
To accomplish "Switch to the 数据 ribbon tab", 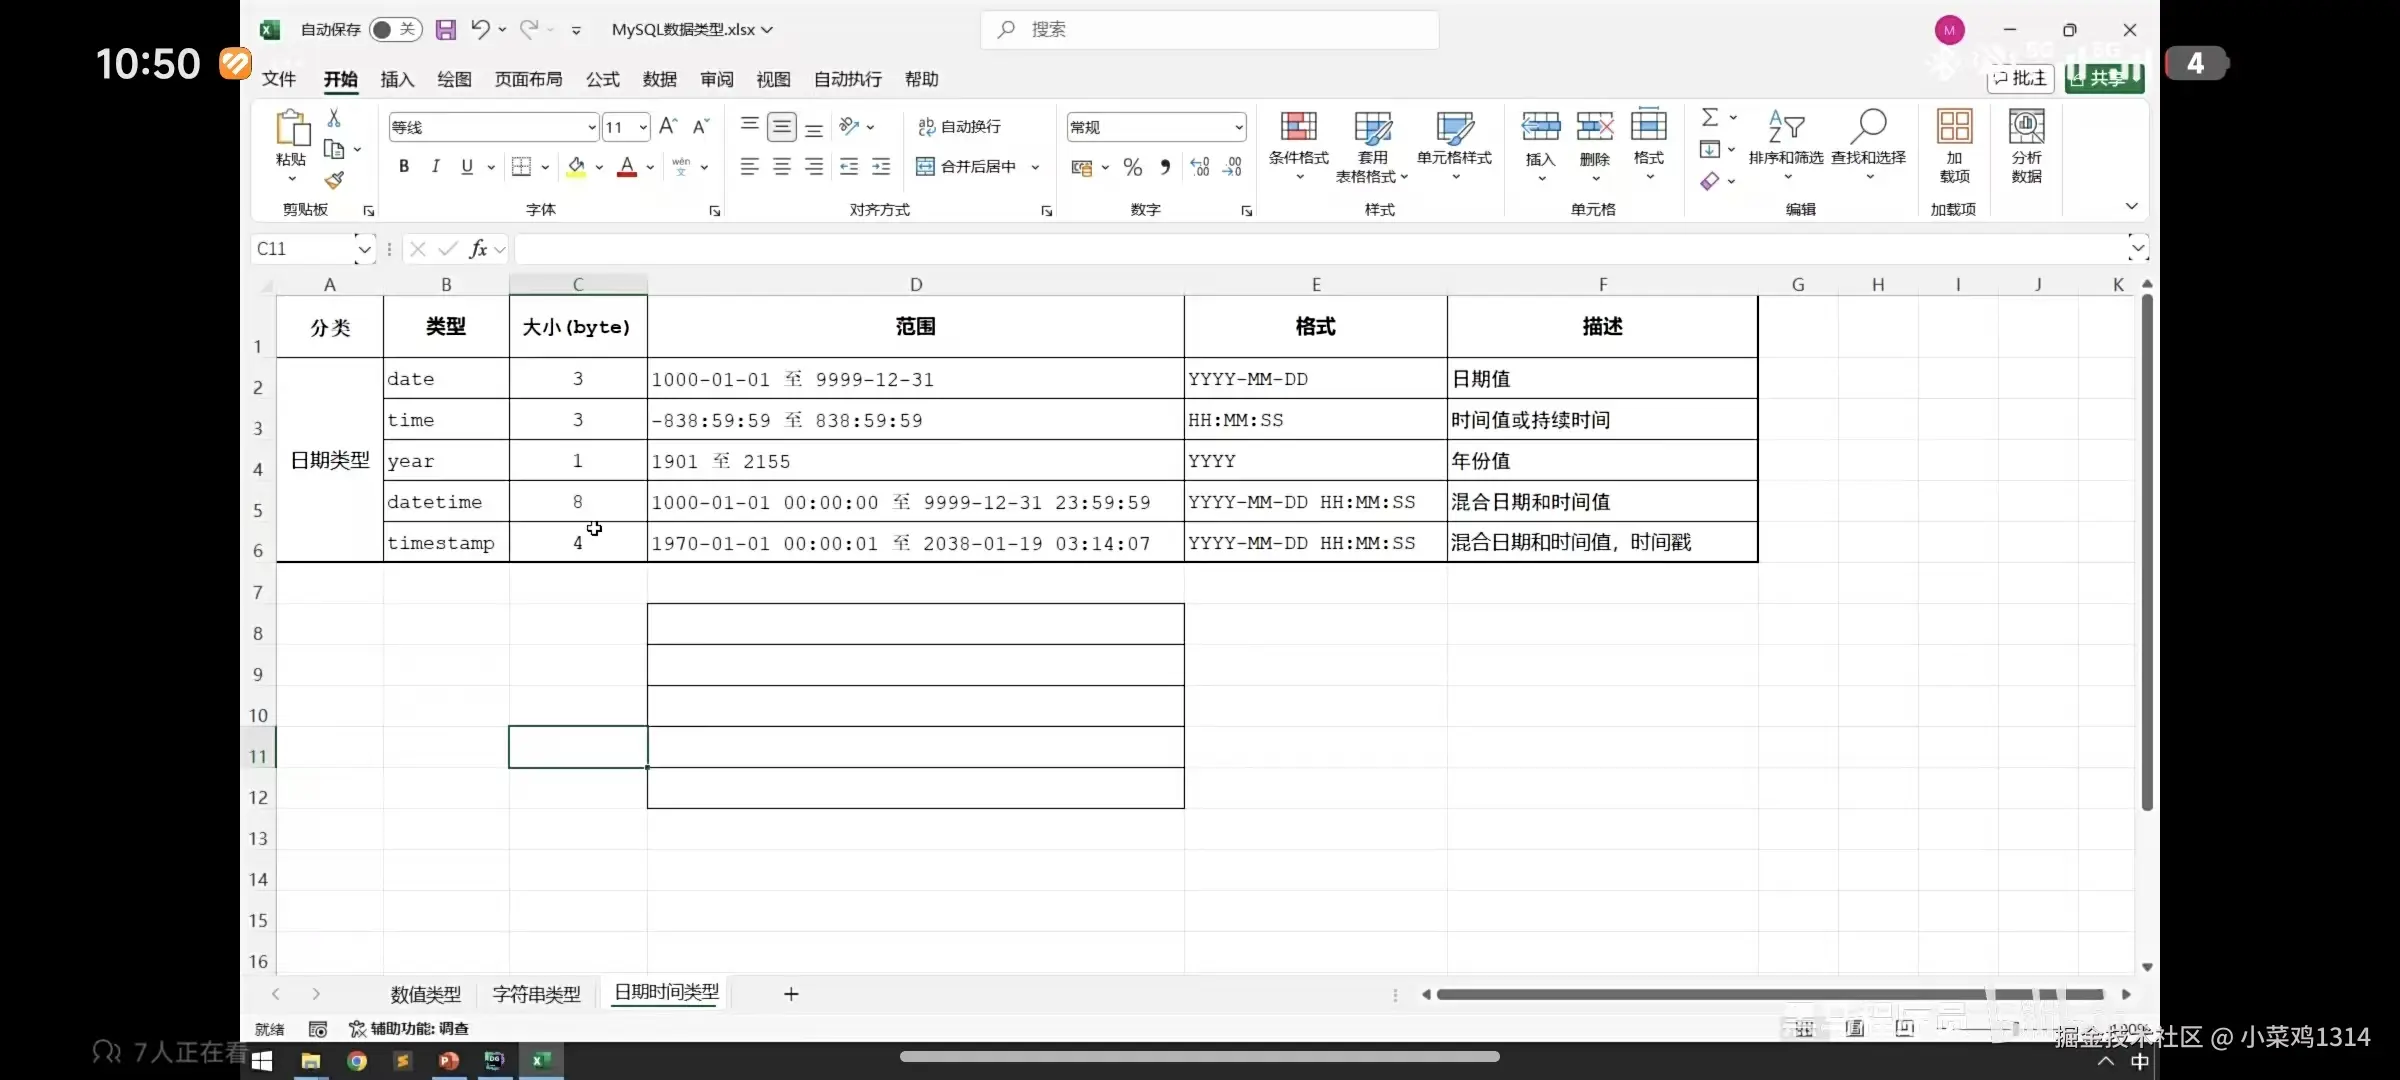I will click(659, 79).
